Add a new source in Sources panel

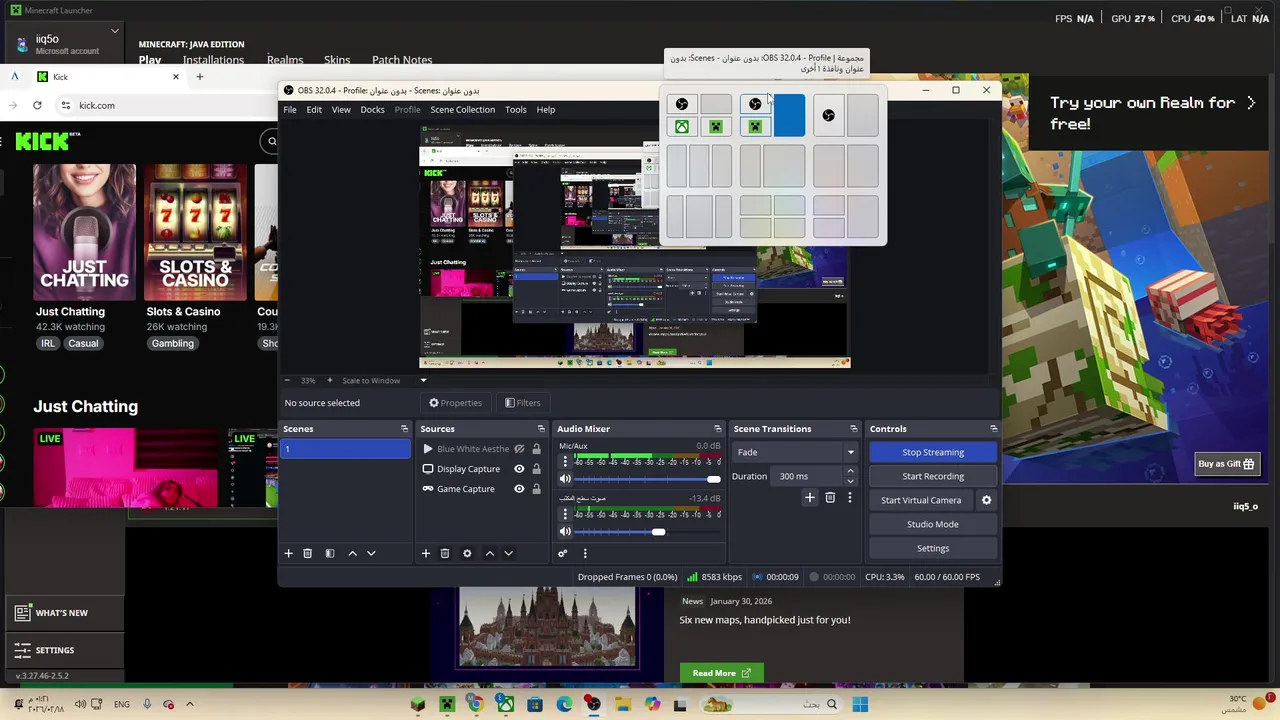click(425, 553)
